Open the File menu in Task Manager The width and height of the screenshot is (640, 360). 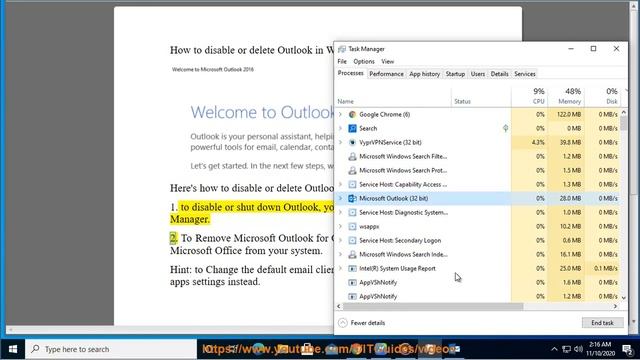tap(342, 62)
